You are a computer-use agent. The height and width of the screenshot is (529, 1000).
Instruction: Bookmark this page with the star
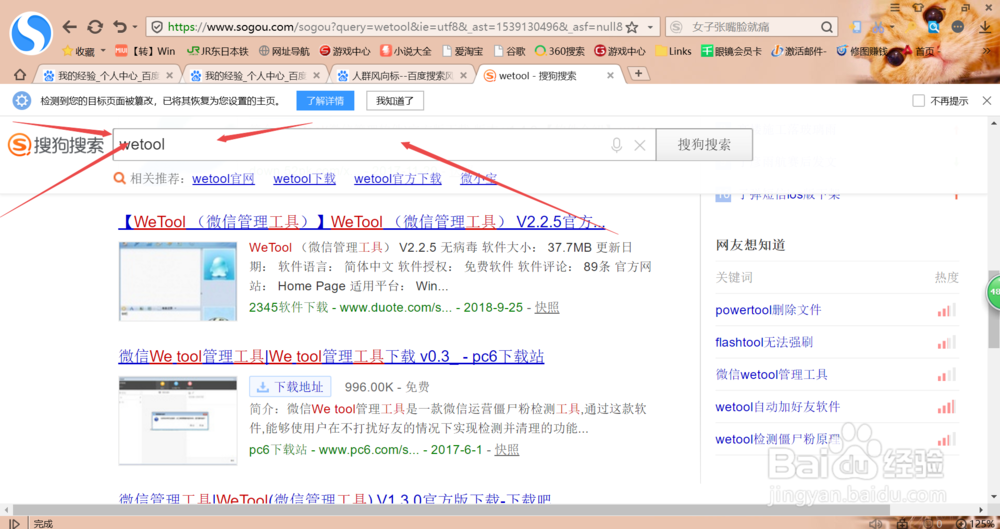coord(631,27)
